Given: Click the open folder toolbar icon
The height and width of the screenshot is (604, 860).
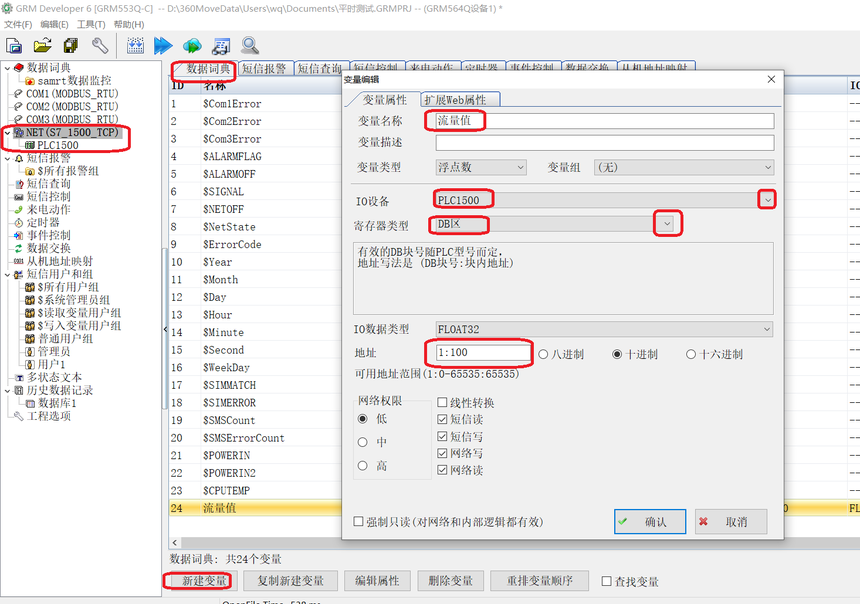Looking at the screenshot, I should tap(42, 45).
